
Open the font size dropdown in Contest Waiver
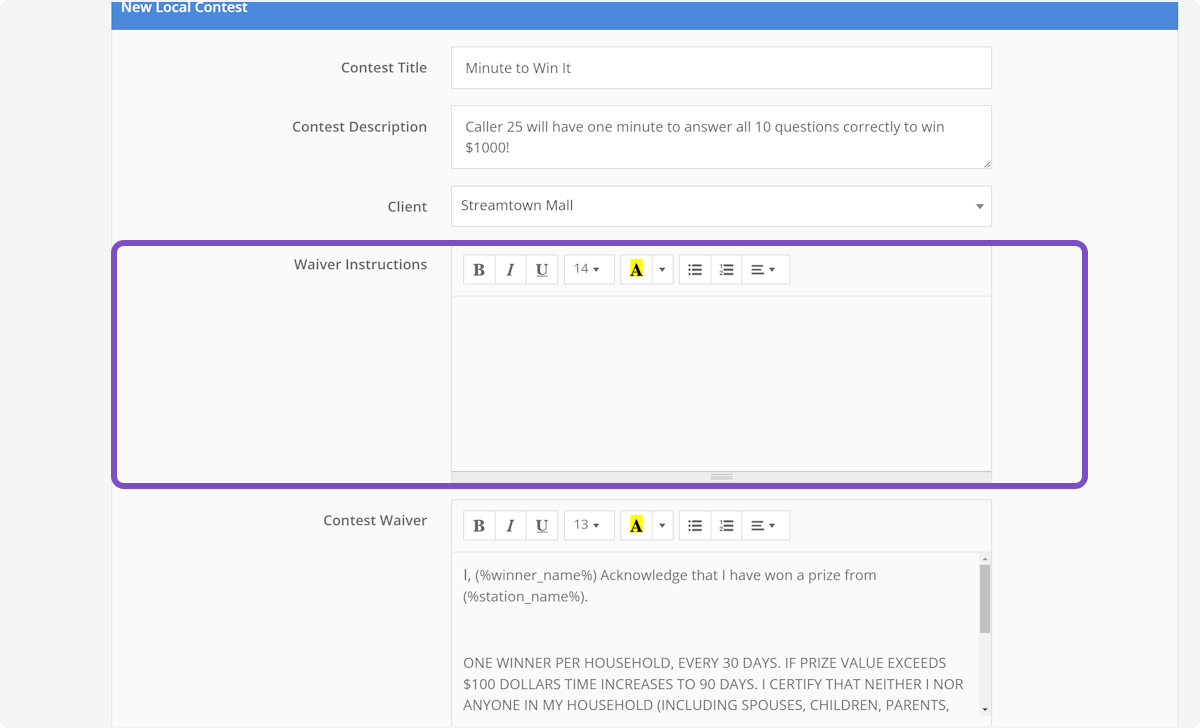588,525
